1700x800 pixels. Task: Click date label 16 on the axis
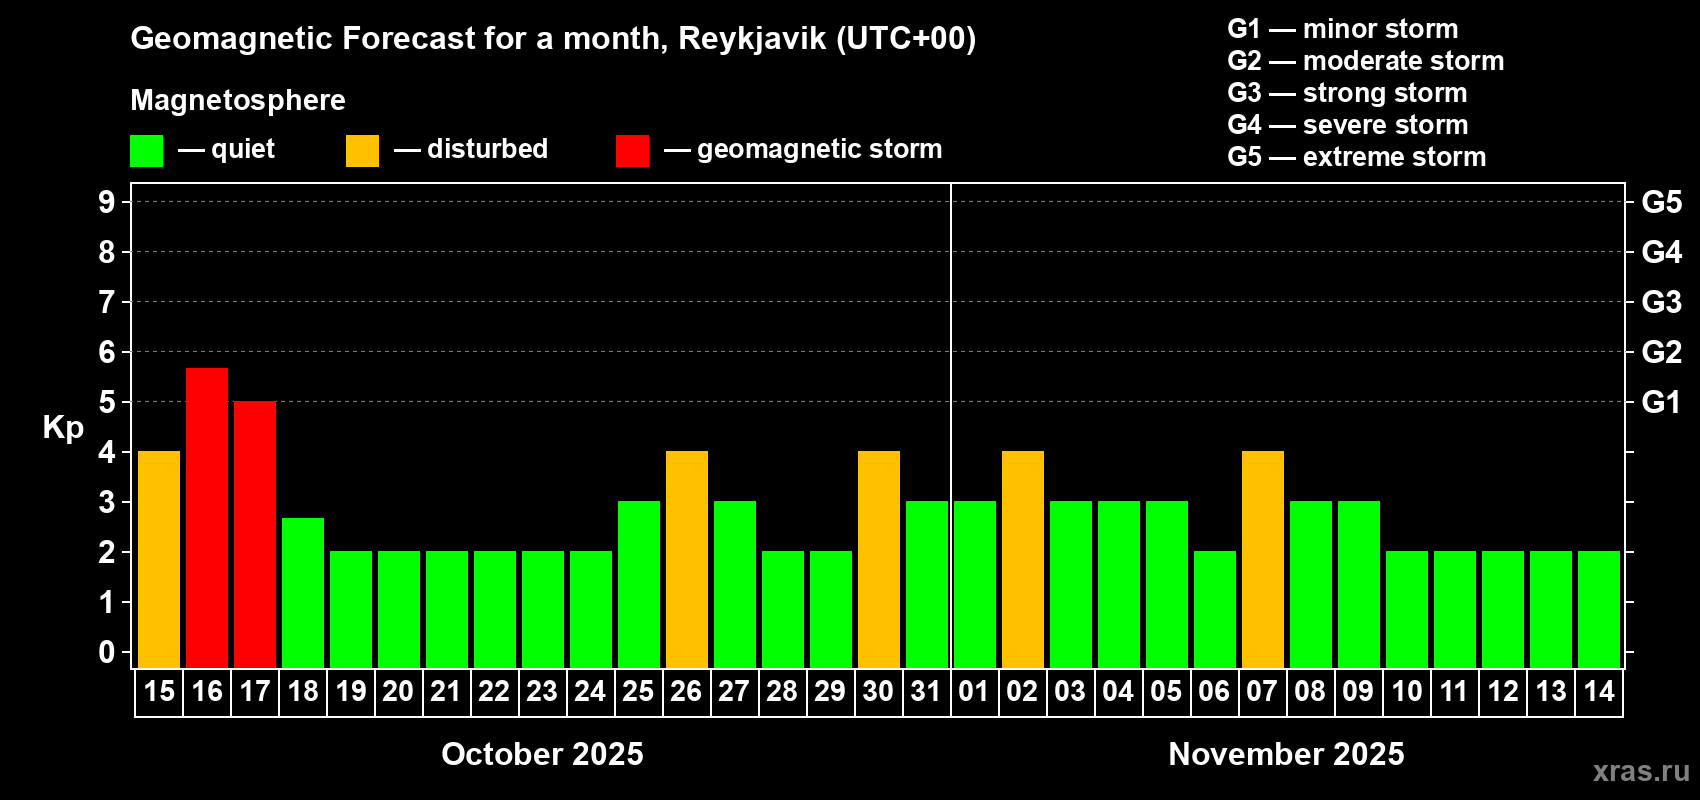click(x=207, y=692)
